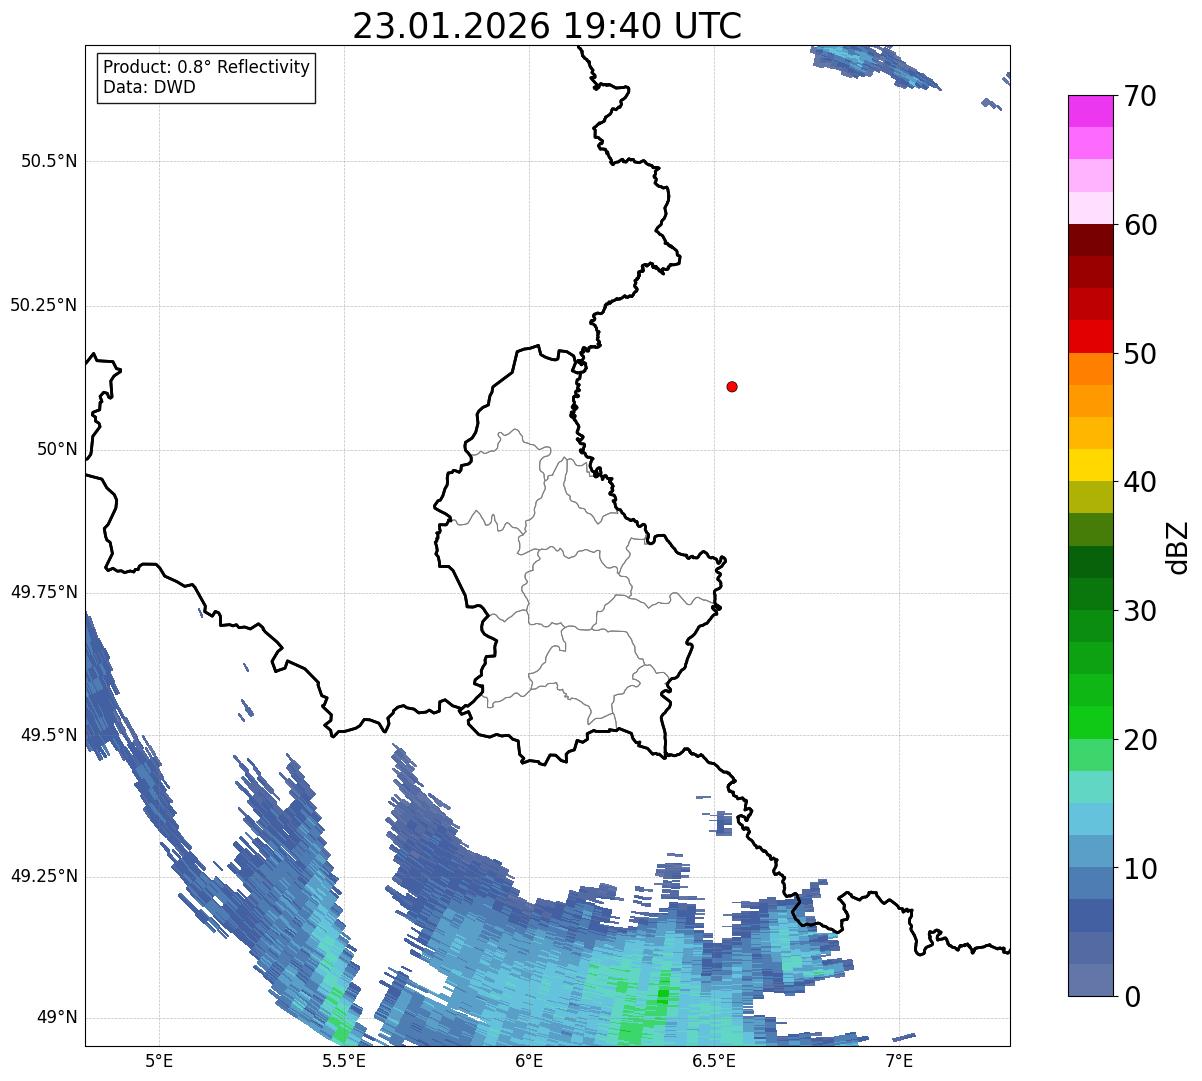The width and height of the screenshot is (1202, 1081).
Task: Click the 6°E longitude label
Action: tap(529, 1061)
